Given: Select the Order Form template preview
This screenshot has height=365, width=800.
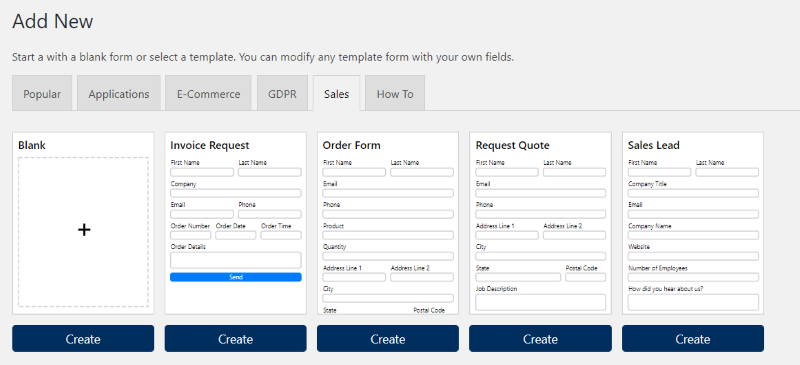Looking at the screenshot, I should (388, 224).
